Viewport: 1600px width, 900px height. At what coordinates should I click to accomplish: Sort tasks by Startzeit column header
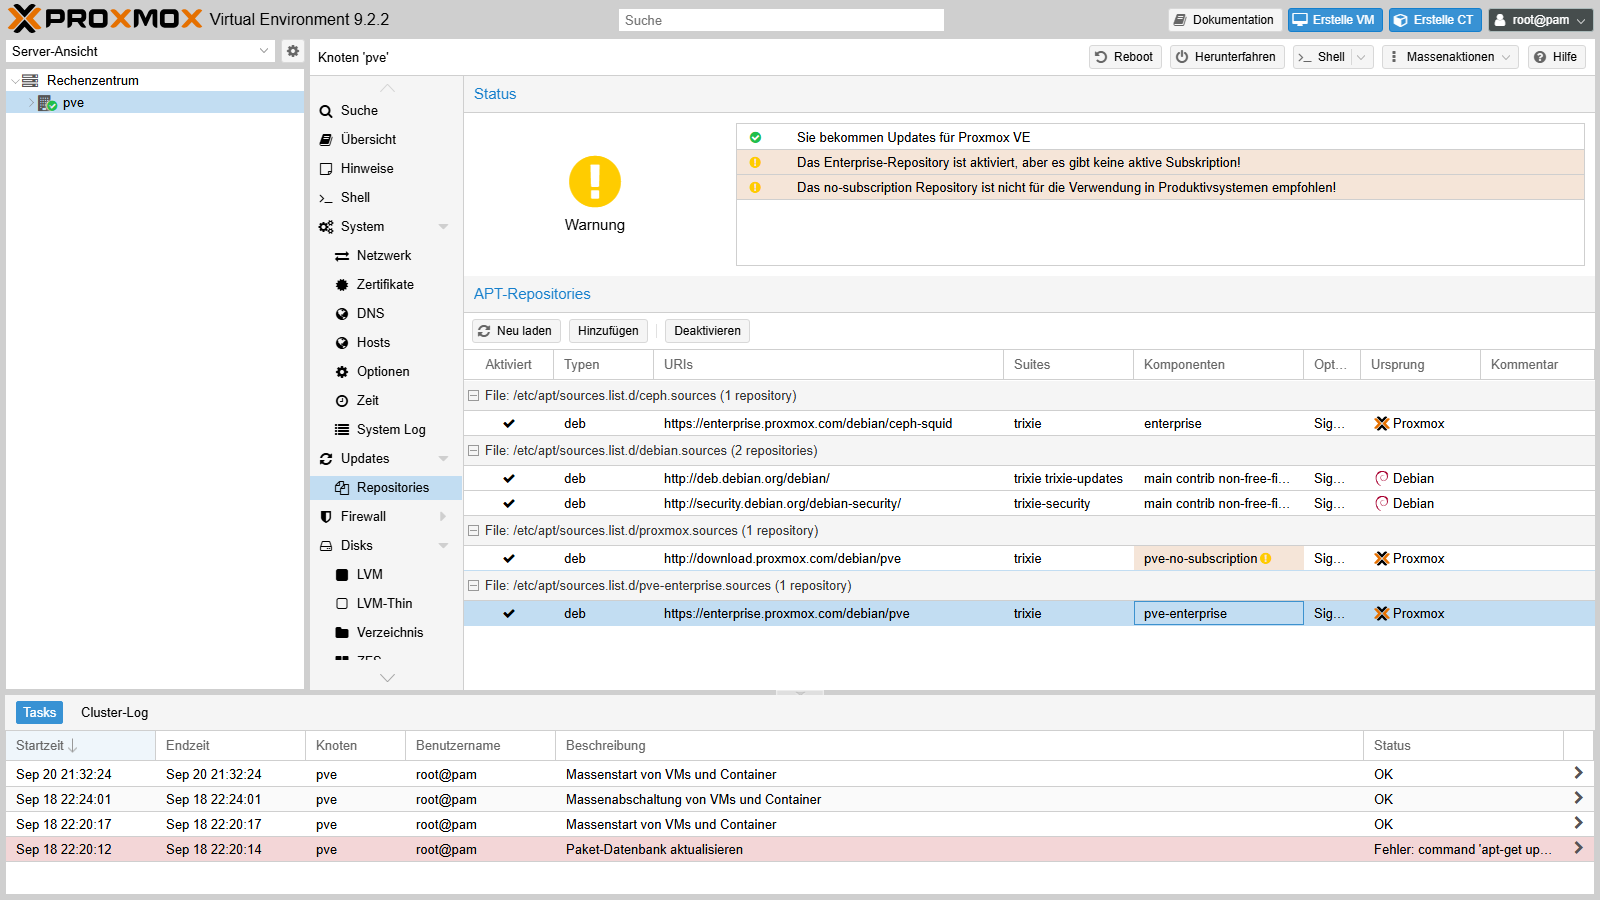[x=80, y=746]
